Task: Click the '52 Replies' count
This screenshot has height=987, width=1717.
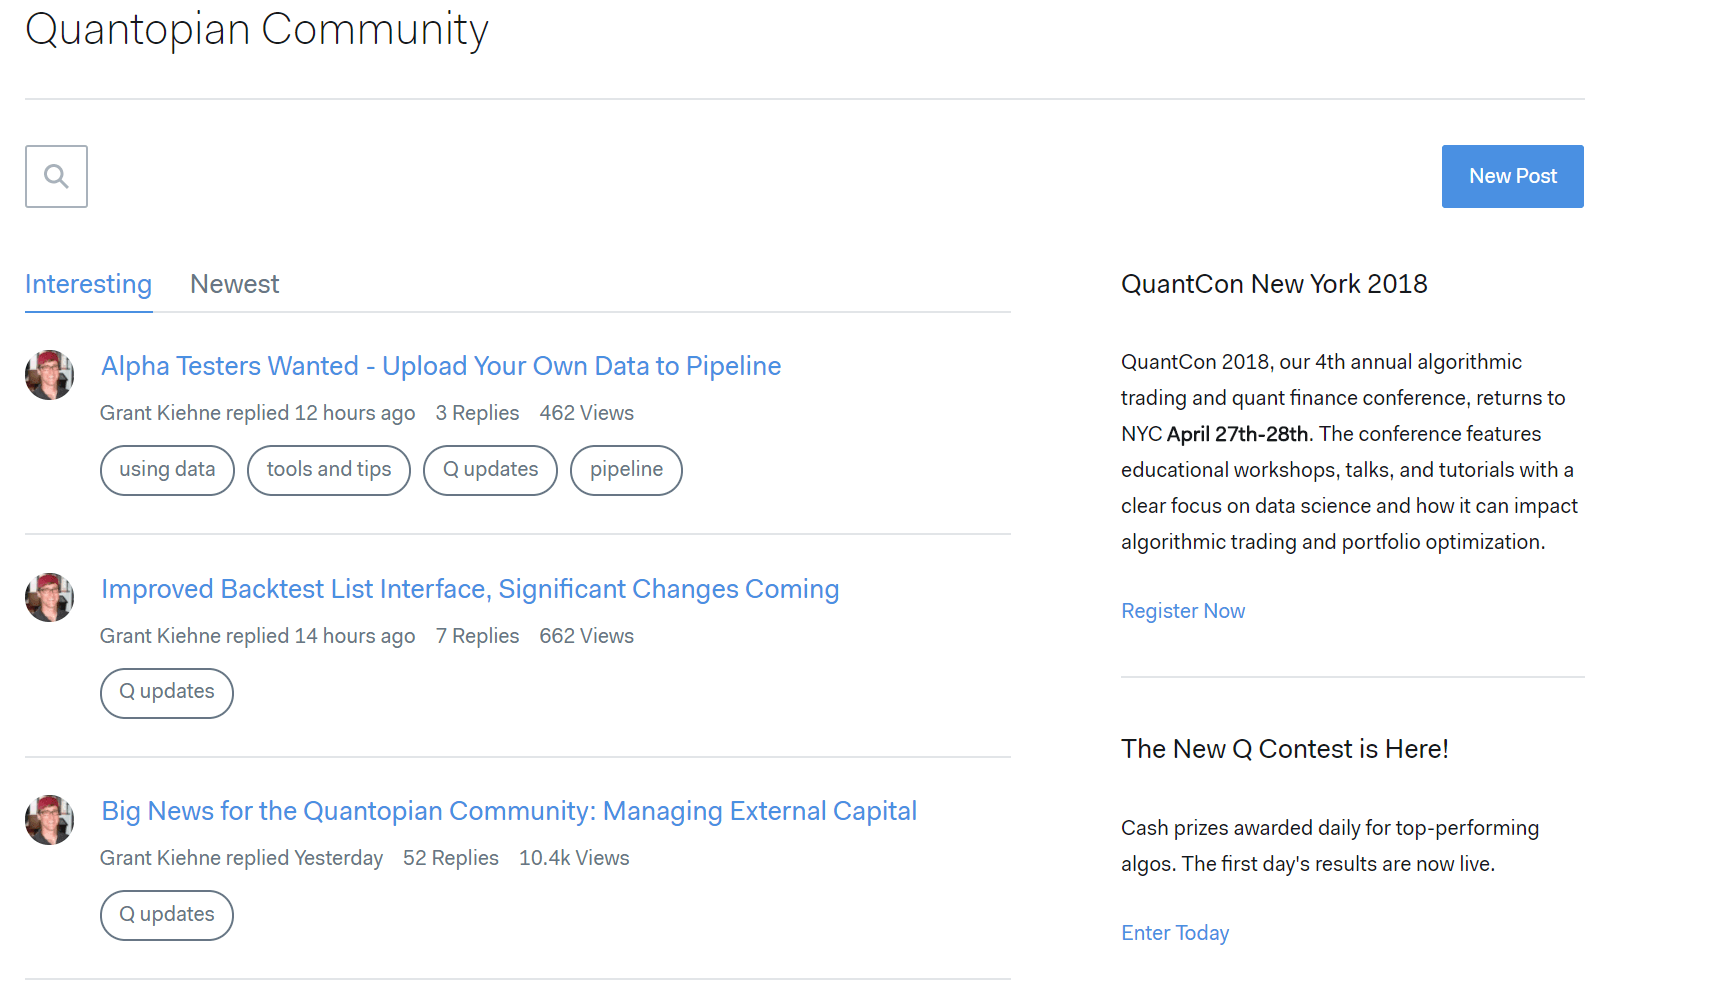Action: point(451,858)
